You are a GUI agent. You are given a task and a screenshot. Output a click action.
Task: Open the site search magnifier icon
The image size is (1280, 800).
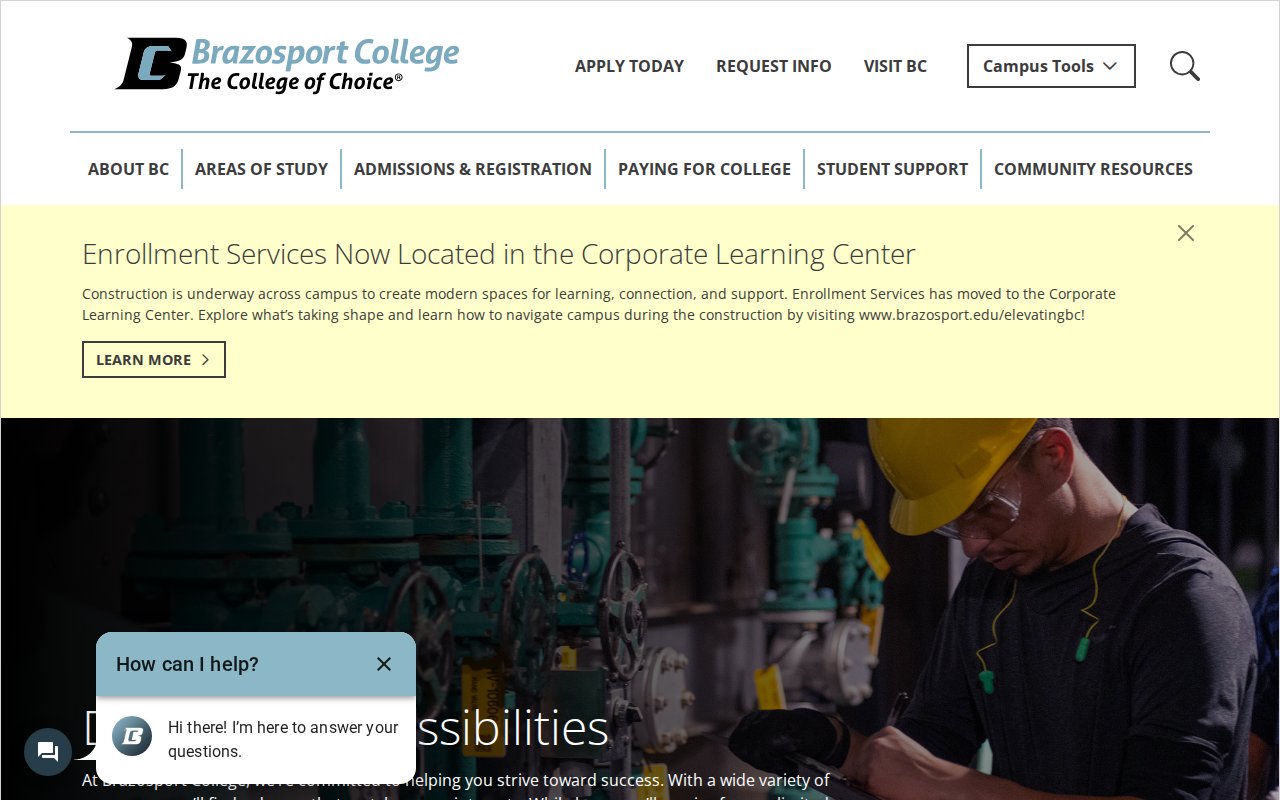click(x=1184, y=66)
